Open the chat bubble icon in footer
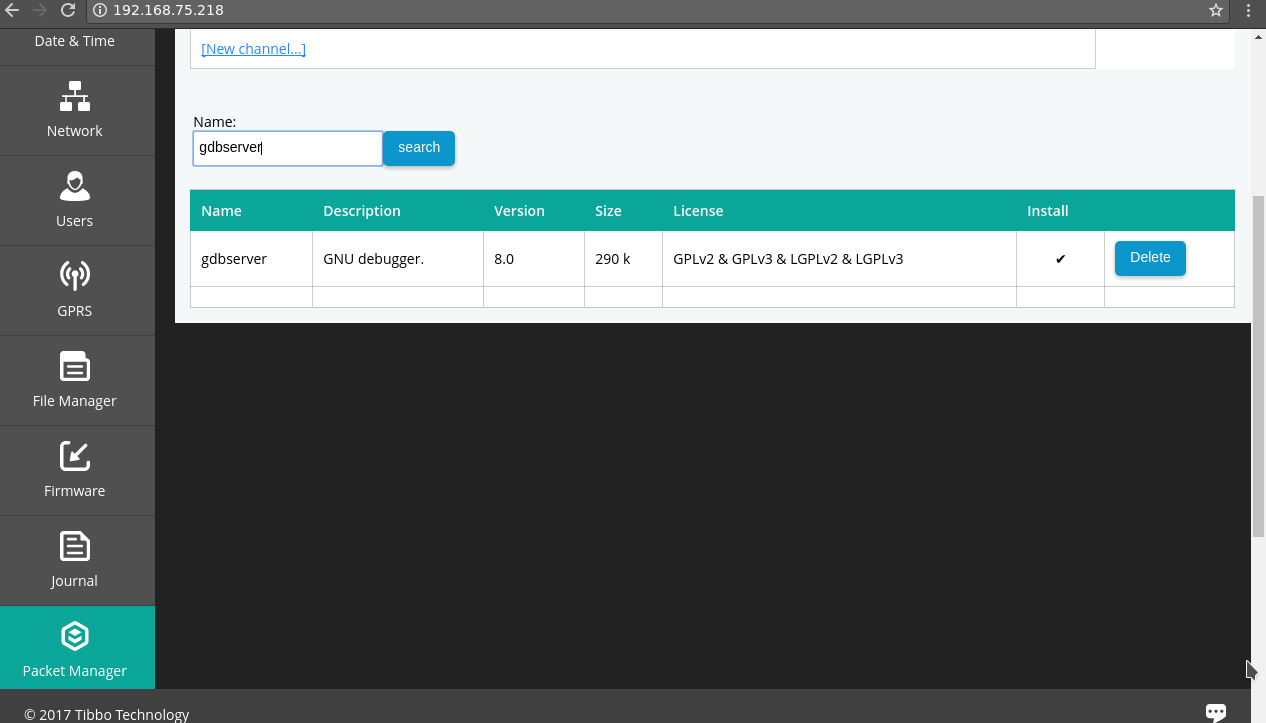The height and width of the screenshot is (723, 1266). [x=1216, y=712]
